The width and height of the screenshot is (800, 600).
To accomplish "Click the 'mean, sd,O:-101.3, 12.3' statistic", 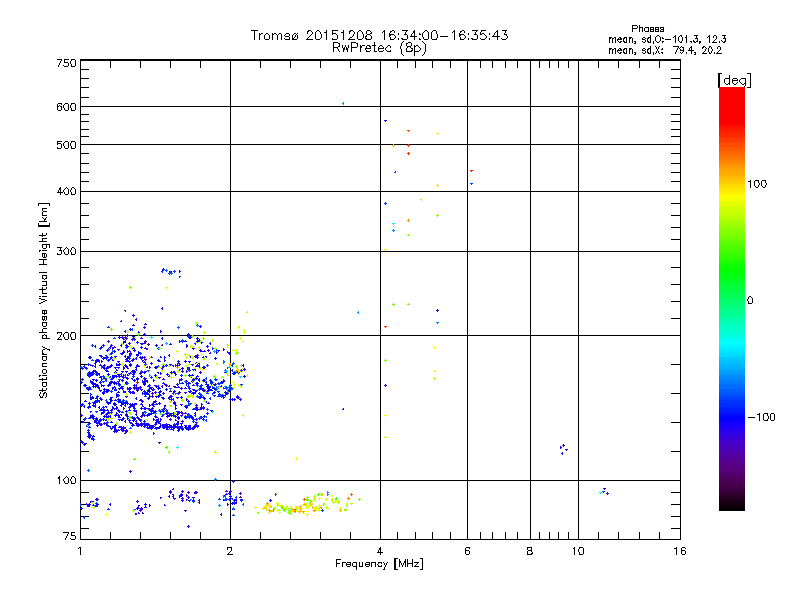I will (667, 39).
